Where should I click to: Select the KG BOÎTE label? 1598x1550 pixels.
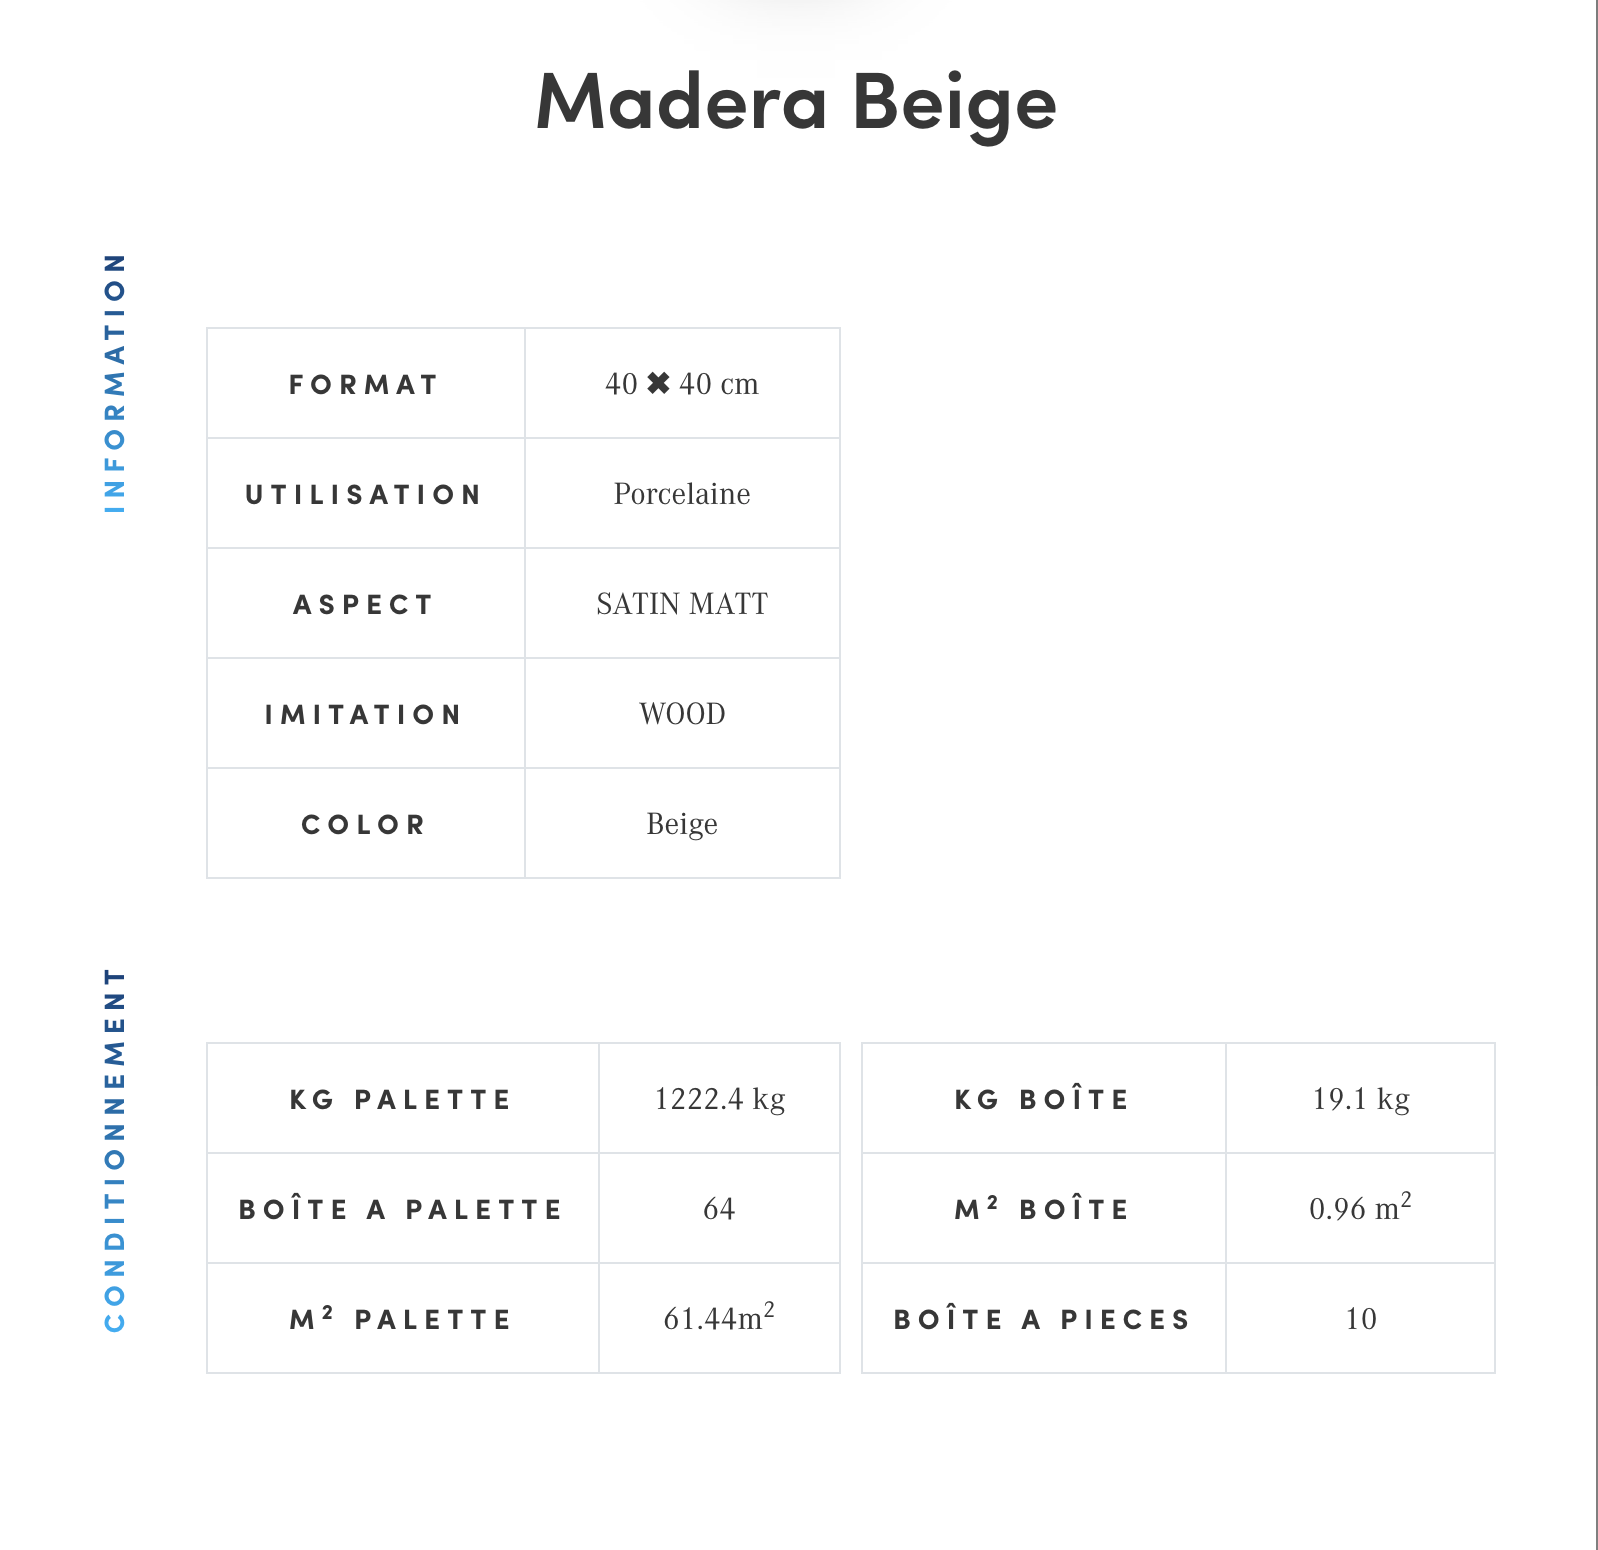pos(1042,1100)
